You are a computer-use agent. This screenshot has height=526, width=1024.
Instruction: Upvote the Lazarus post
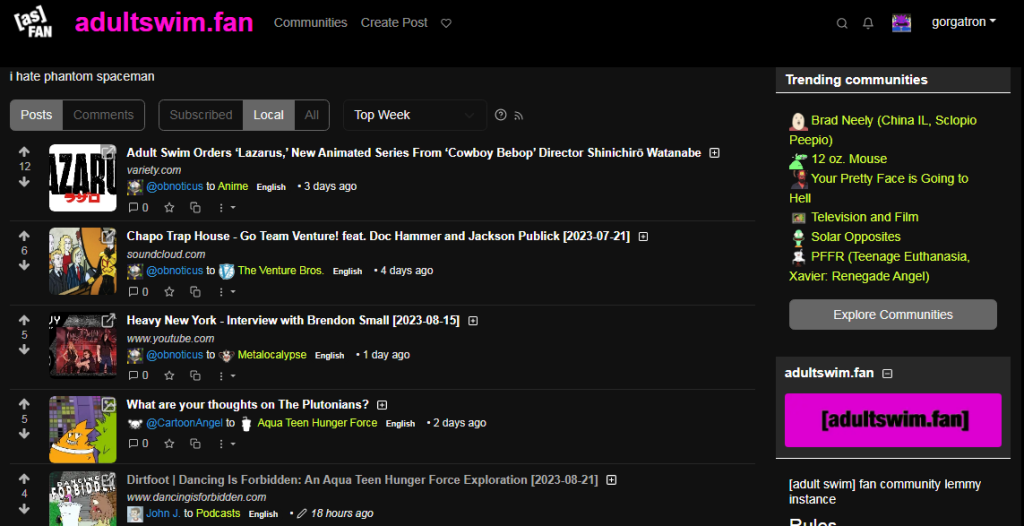click(x=24, y=152)
